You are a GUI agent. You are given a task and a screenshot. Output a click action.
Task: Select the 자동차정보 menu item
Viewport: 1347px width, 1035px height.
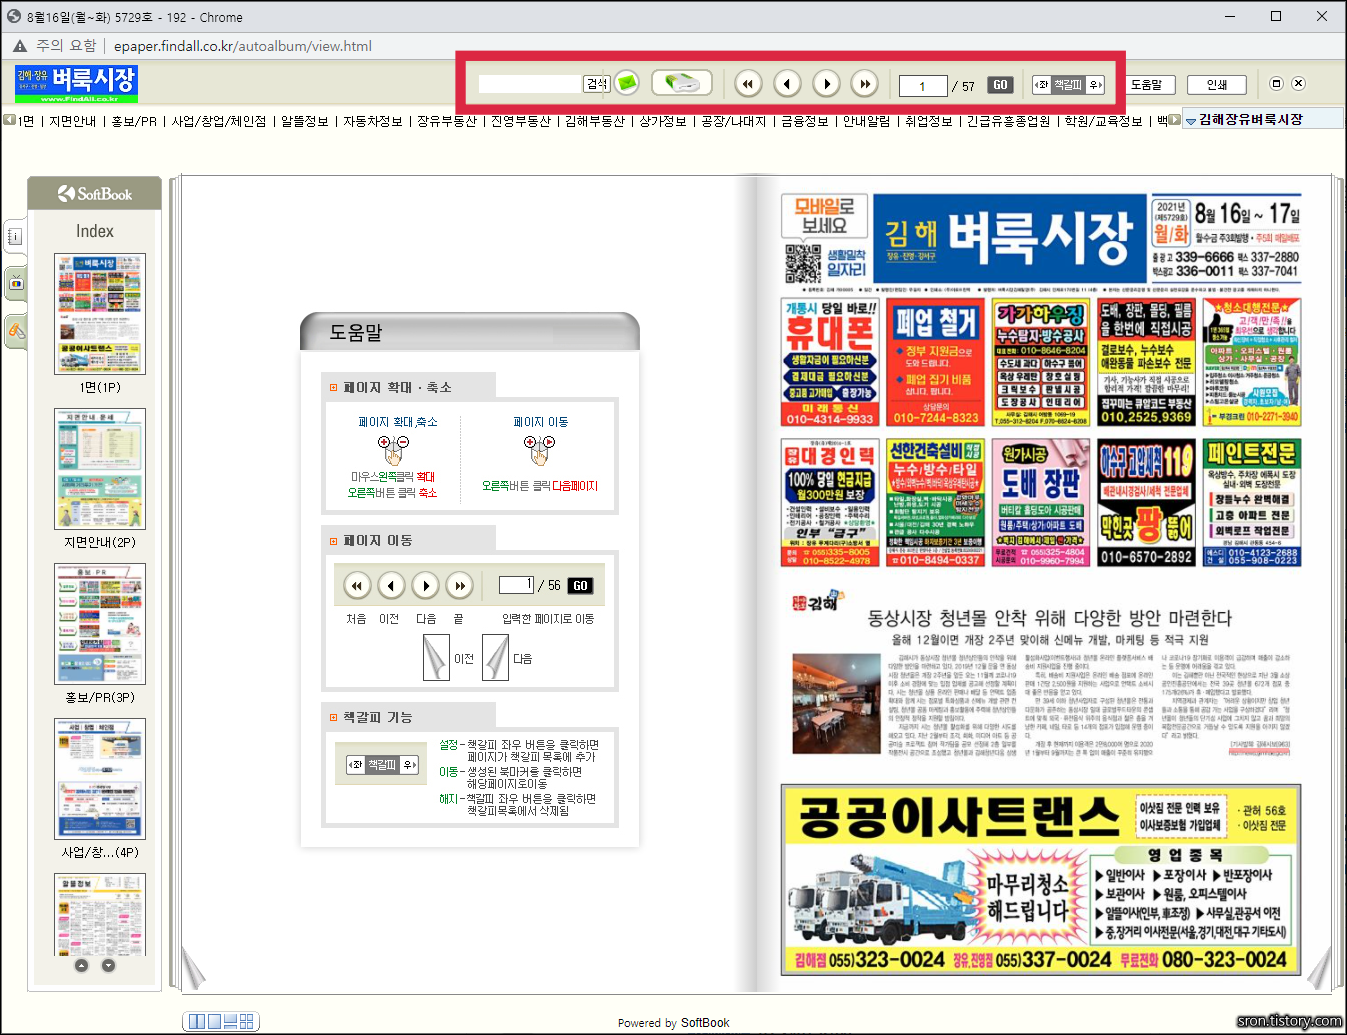(x=373, y=121)
